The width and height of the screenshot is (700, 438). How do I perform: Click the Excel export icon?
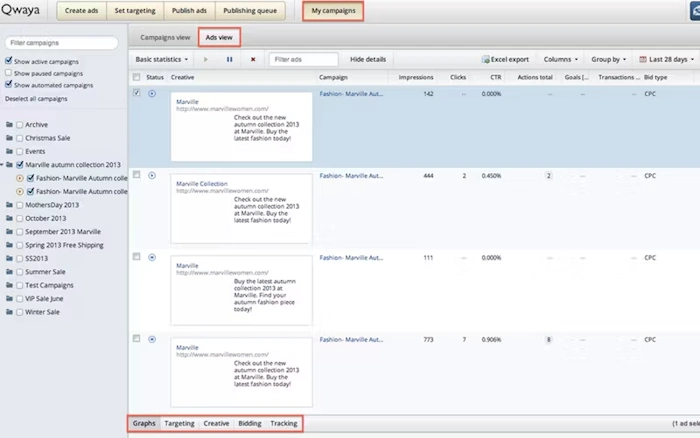[x=486, y=59]
